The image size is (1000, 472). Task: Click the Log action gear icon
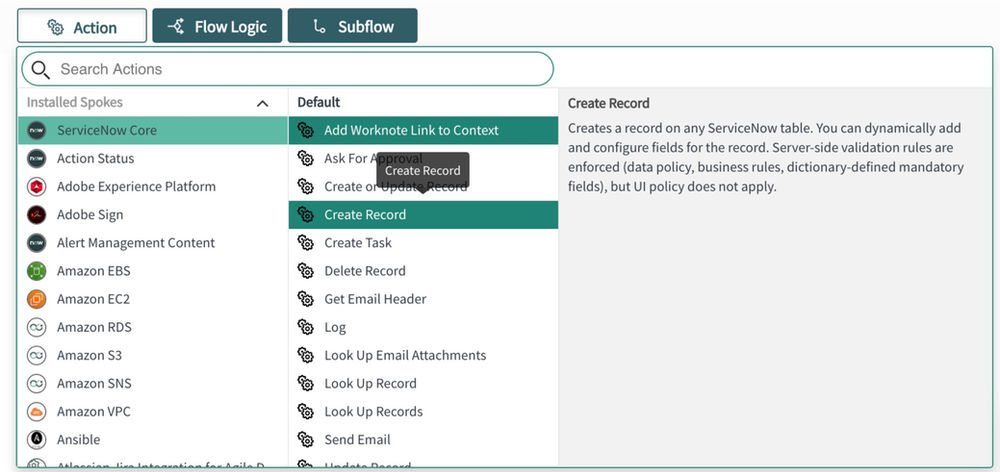pyautogui.click(x=305, y=327)
